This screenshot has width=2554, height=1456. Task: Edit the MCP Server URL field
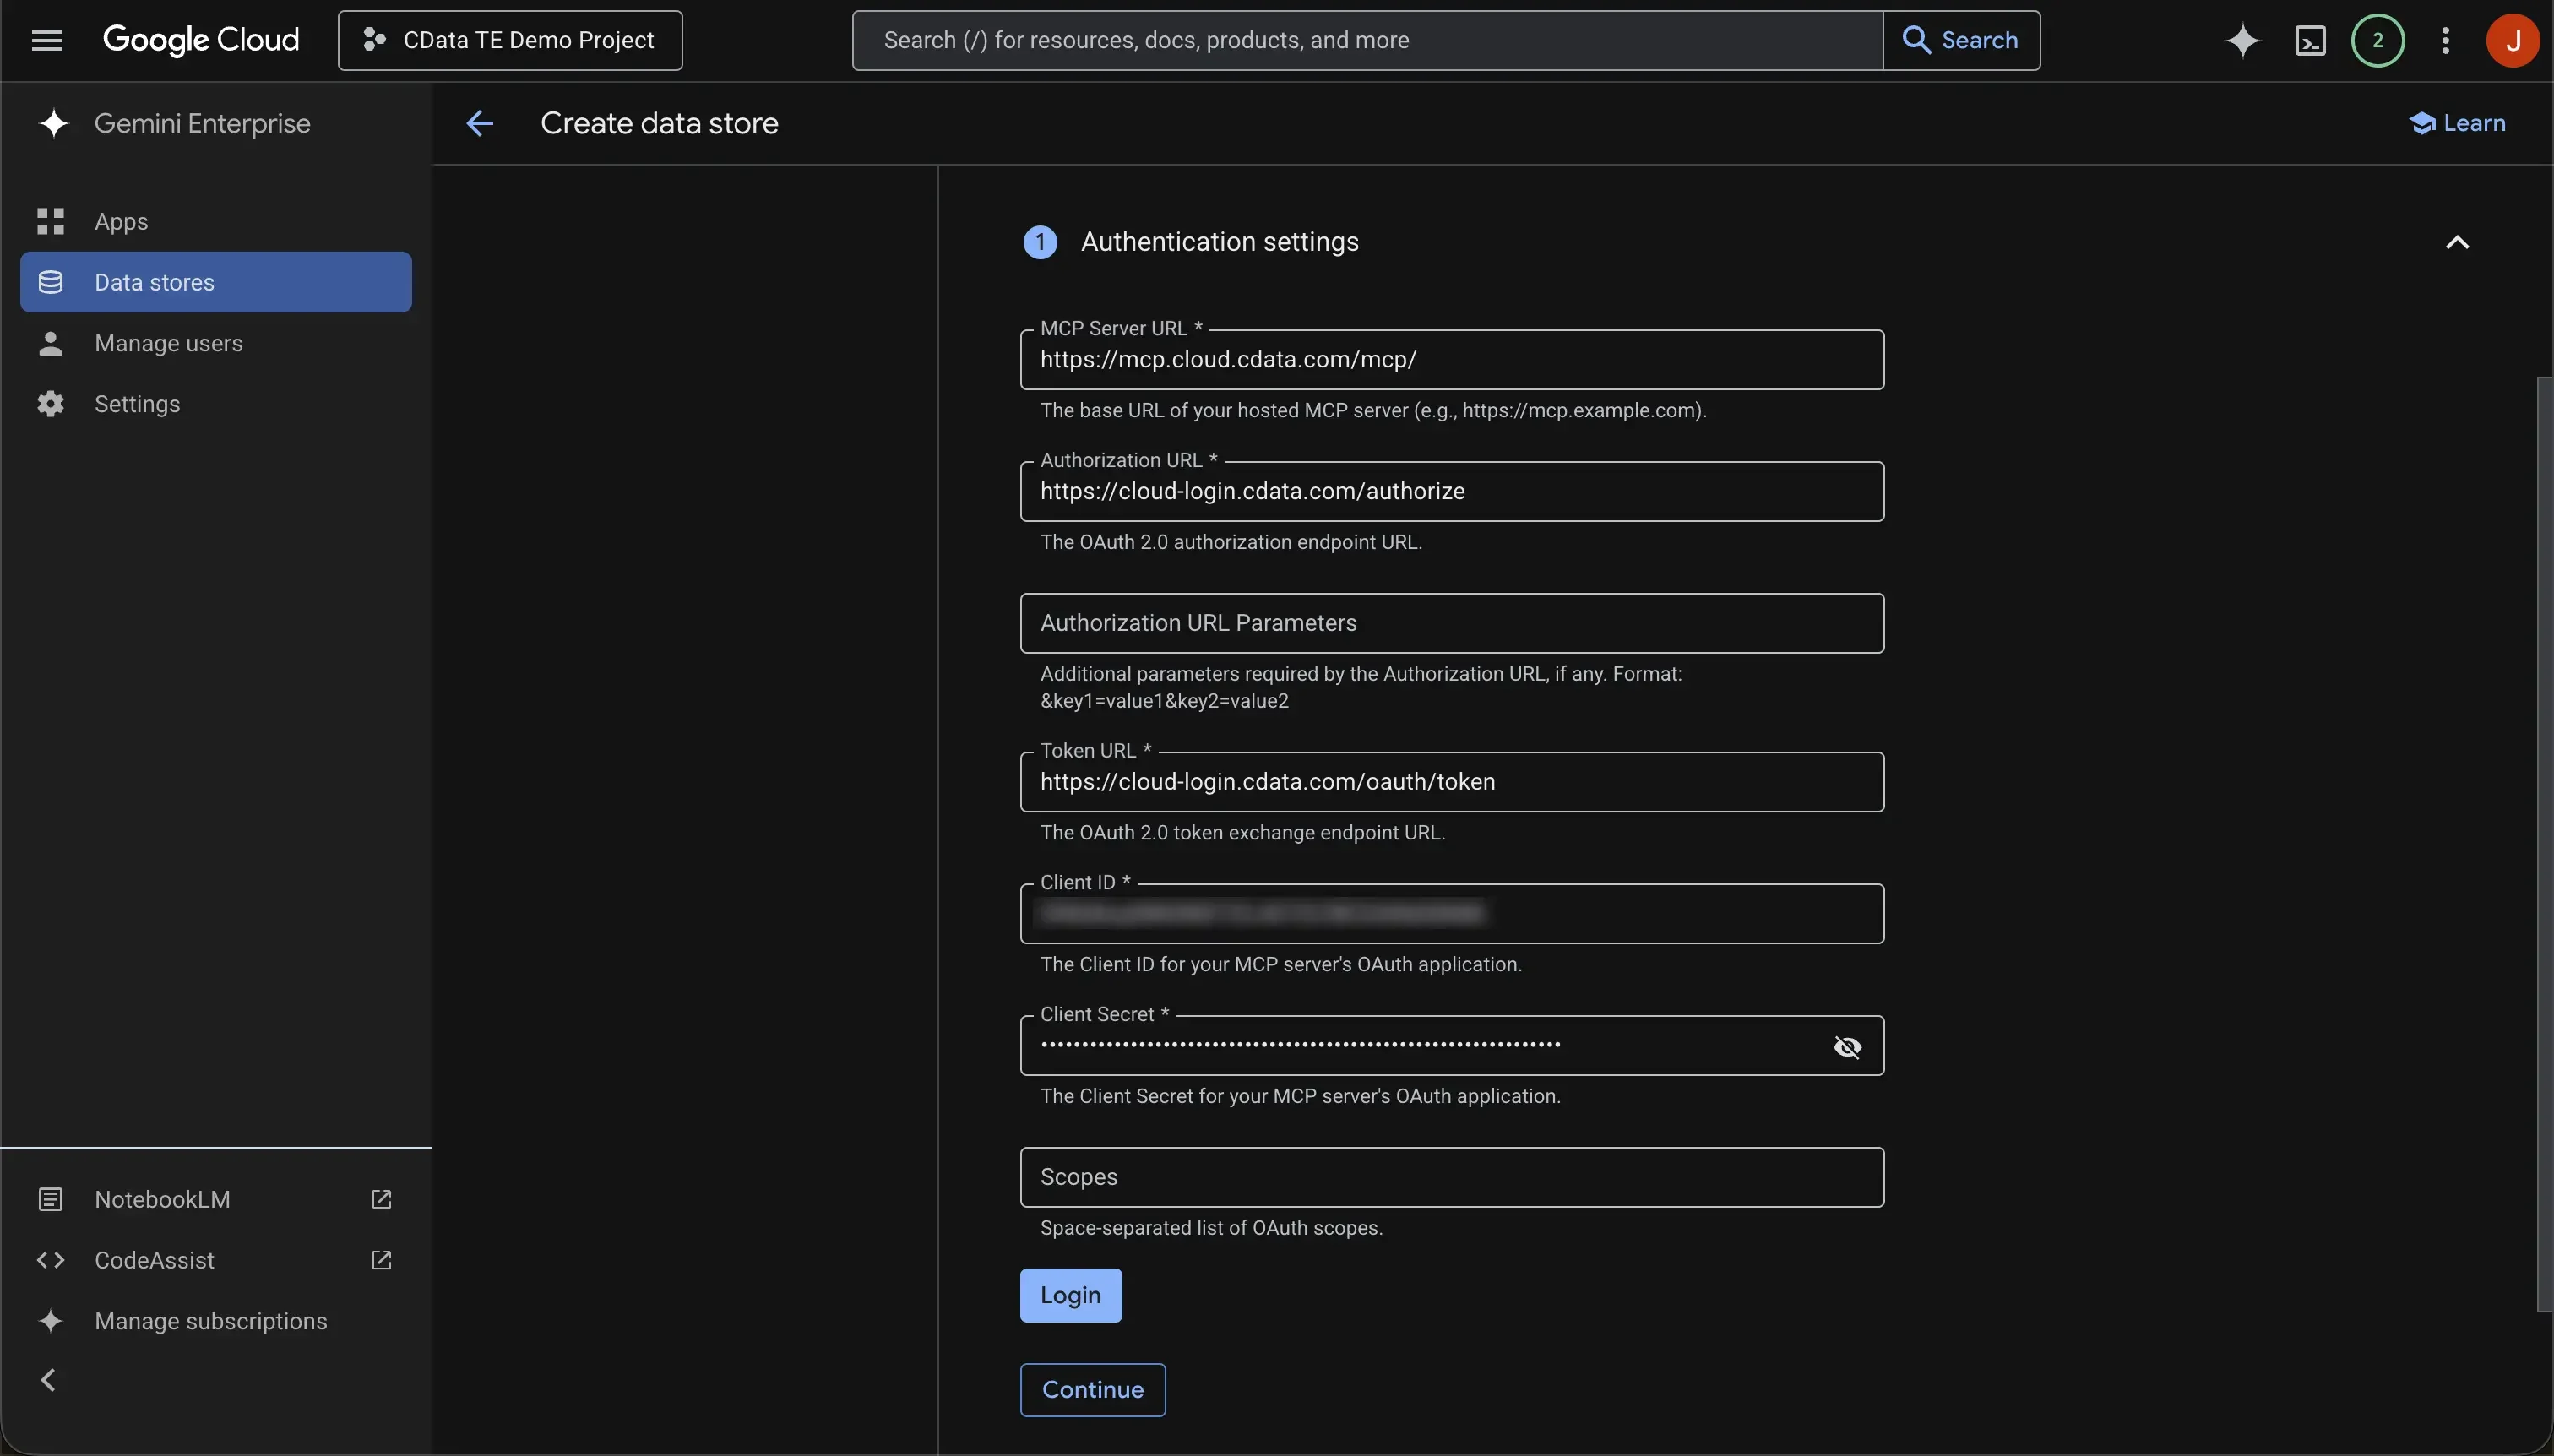click(1452, 360)
